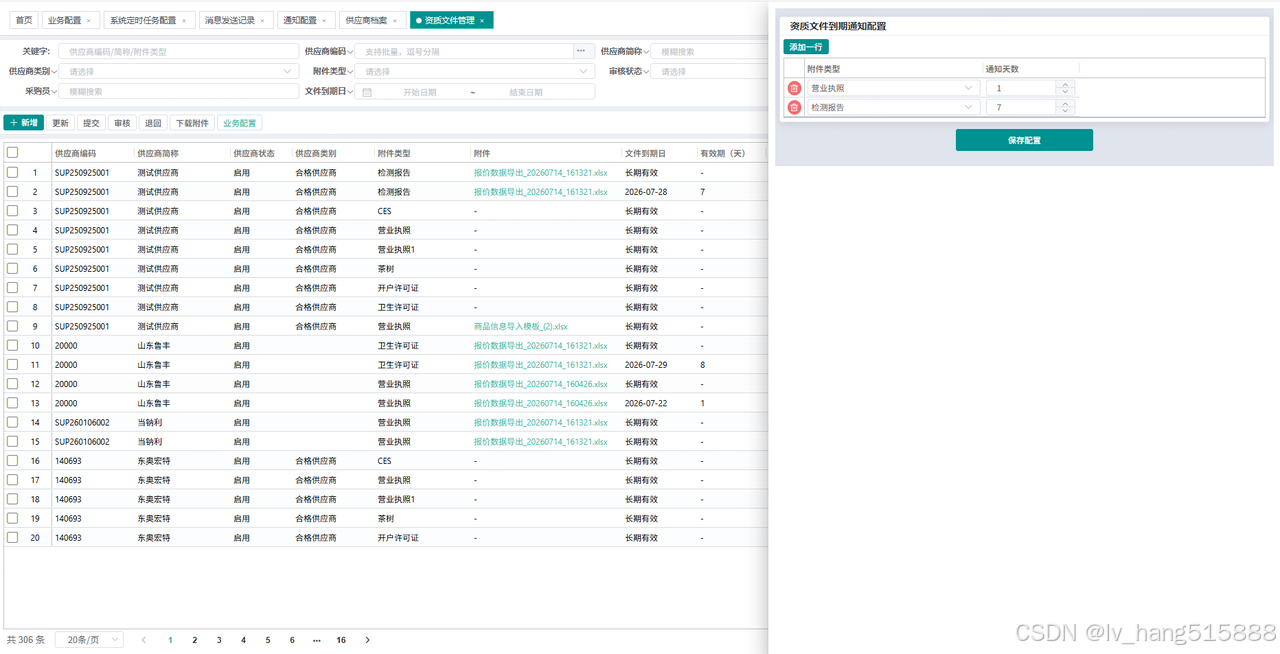
Task: Tick the checkbox for row 14 当钠利
Action: click(x=12, y=422)
